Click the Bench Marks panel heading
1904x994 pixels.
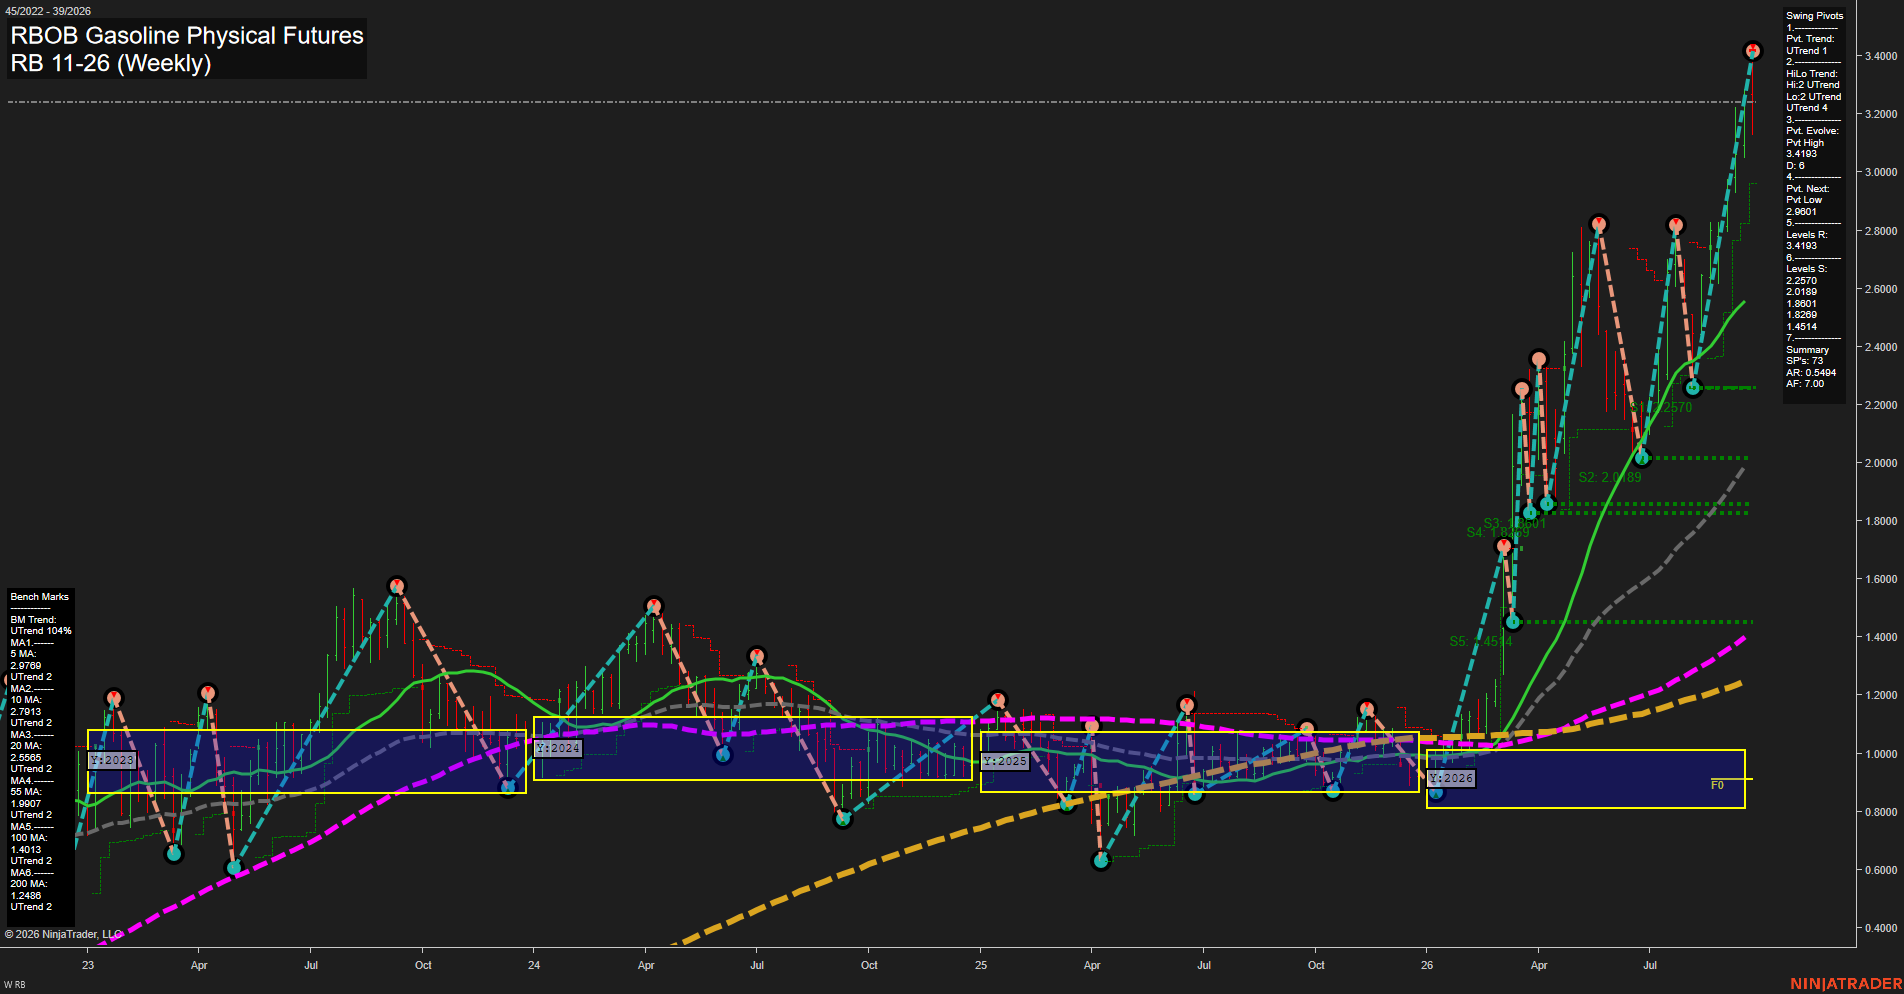pyautogui.click(x=39, y=597)
